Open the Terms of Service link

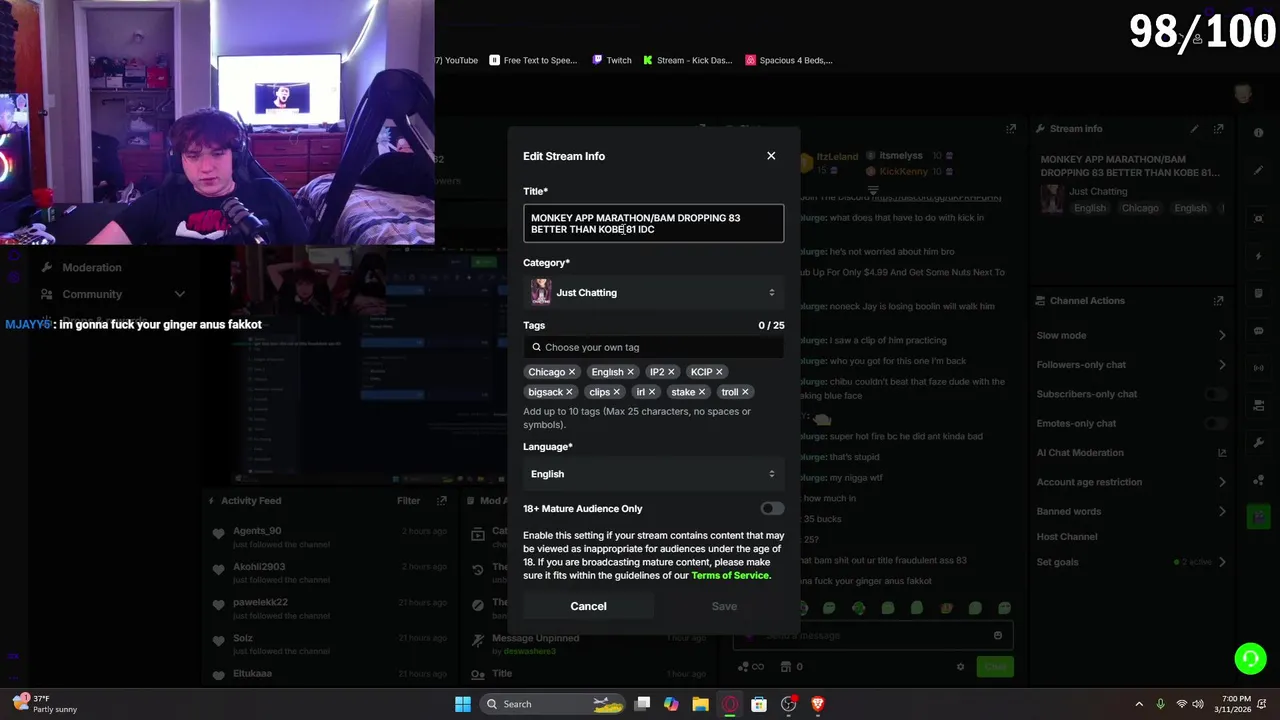coord(730,576)
